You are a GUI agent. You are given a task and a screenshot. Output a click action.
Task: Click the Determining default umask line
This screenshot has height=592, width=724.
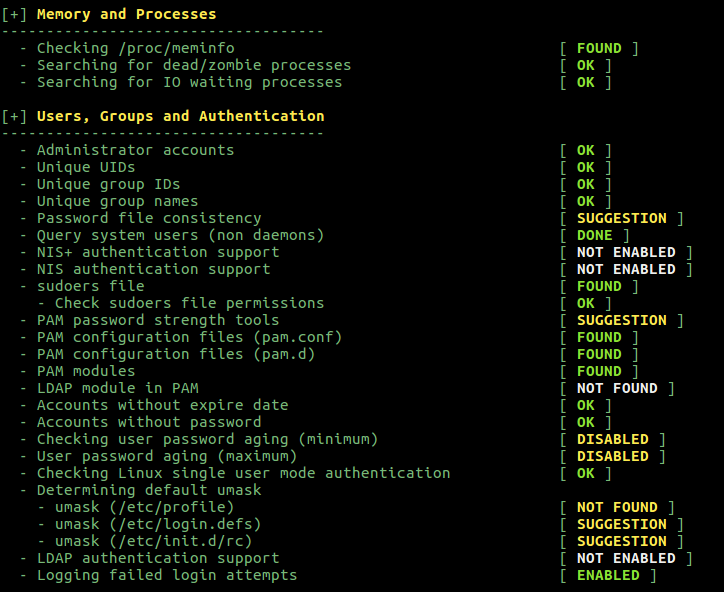point(149,490)
